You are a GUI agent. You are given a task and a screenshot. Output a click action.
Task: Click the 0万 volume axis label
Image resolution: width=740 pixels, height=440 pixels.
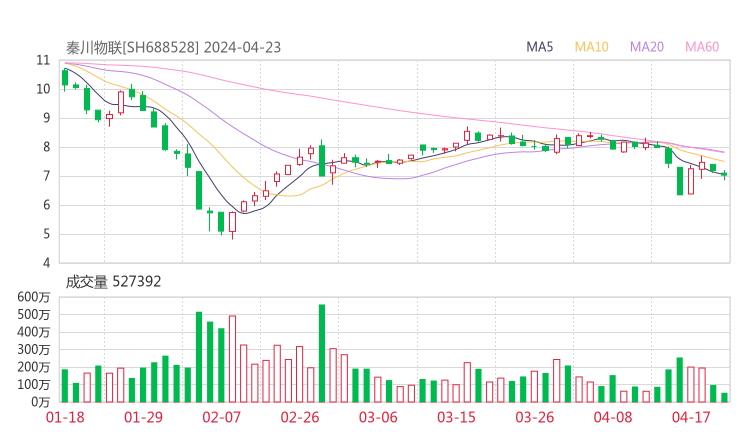point(40,402)
